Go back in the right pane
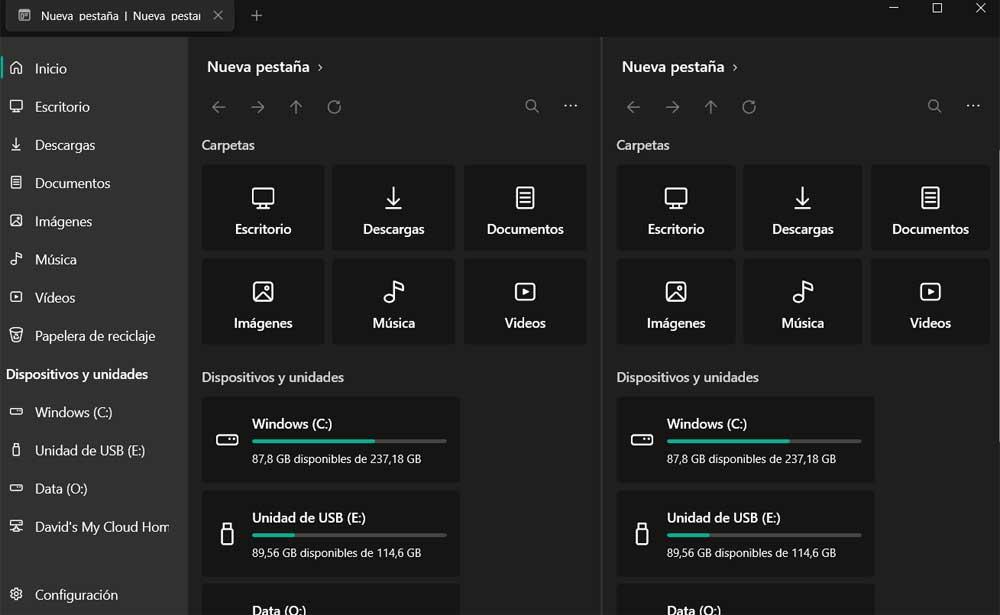 pyautogui.click(x=633, y=107)
